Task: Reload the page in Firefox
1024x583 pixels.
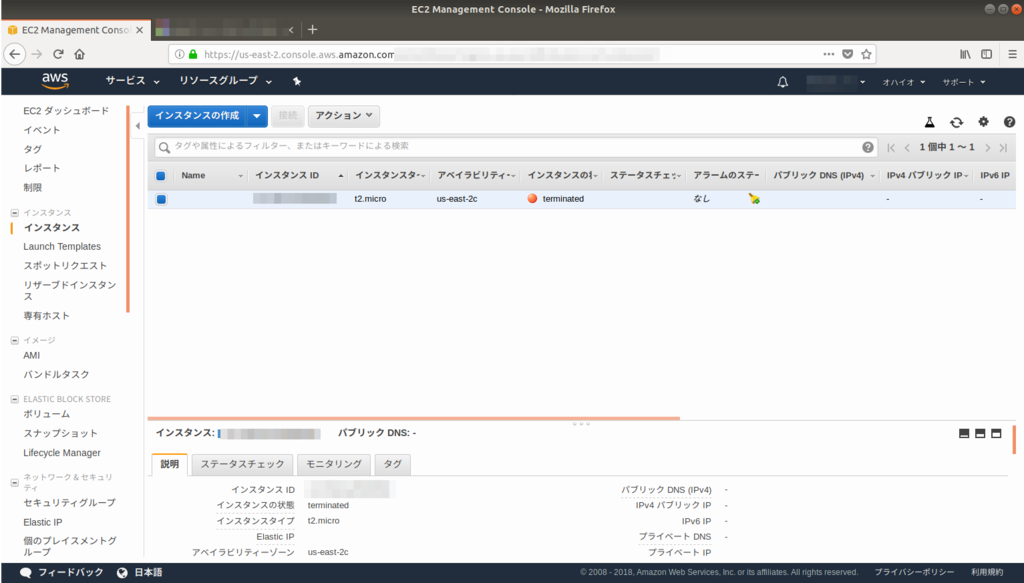Action: pyautogui.click(x=58, y=54)
